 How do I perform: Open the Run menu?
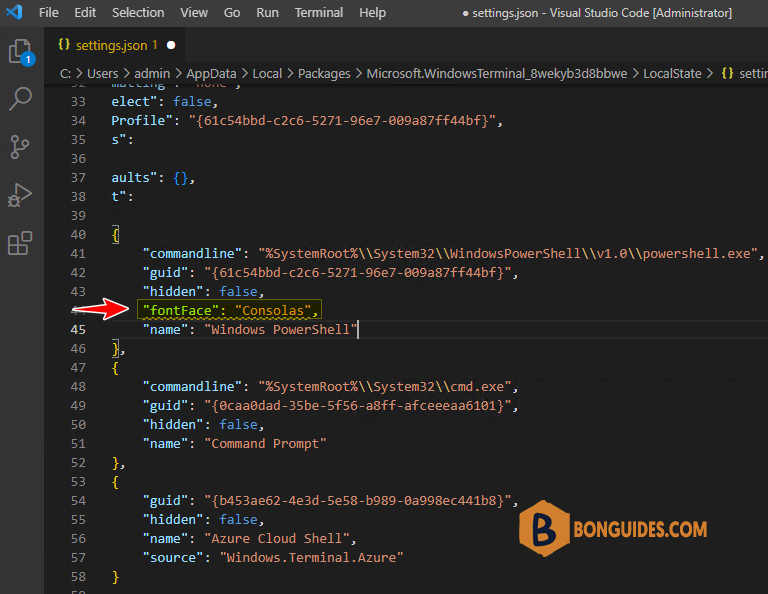[267, 13]
